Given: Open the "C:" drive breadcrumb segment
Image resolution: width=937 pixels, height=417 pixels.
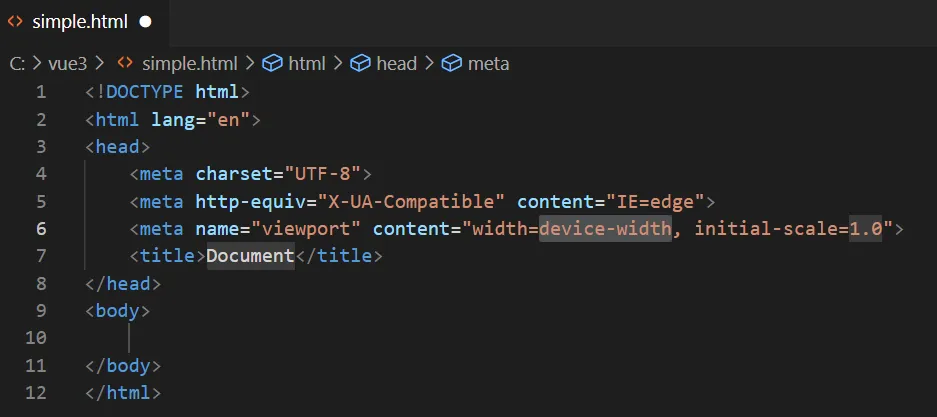Looking at the screenshot, I should point(17,63).
